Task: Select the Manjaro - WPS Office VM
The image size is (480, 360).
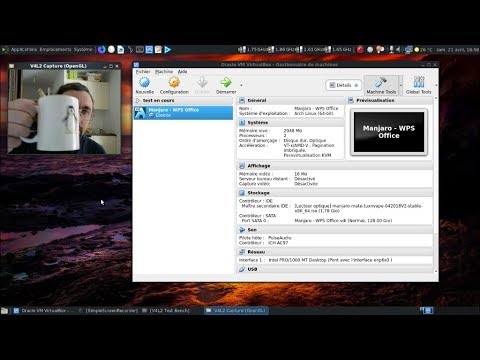Action: coord(183,113)
